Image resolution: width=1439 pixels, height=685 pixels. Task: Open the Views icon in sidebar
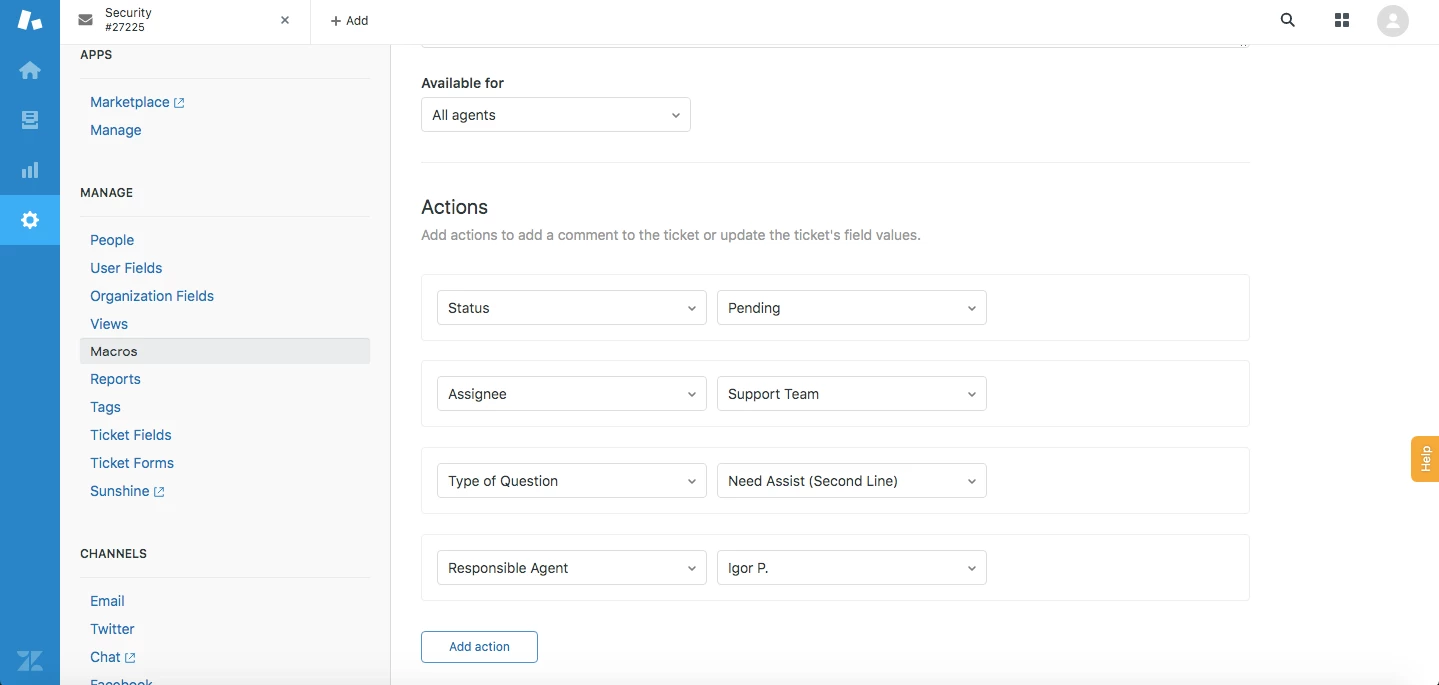coord(30,120)
